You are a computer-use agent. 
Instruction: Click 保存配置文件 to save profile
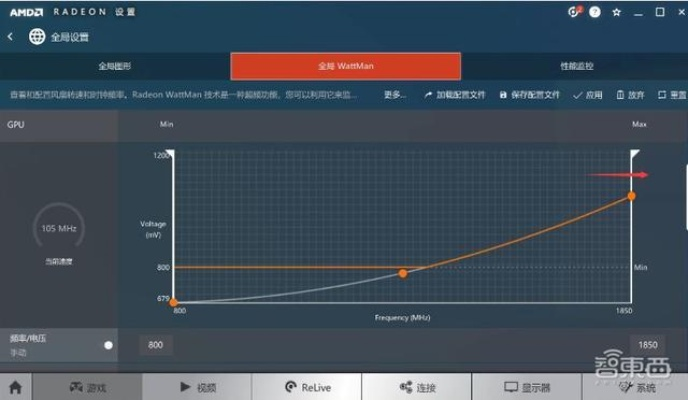[529, 95]
